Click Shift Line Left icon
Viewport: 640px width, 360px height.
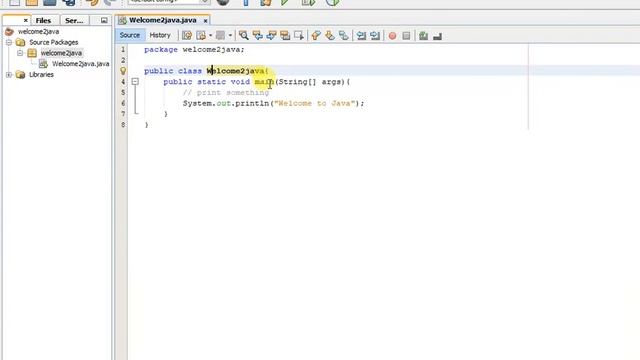pos(361,36)
